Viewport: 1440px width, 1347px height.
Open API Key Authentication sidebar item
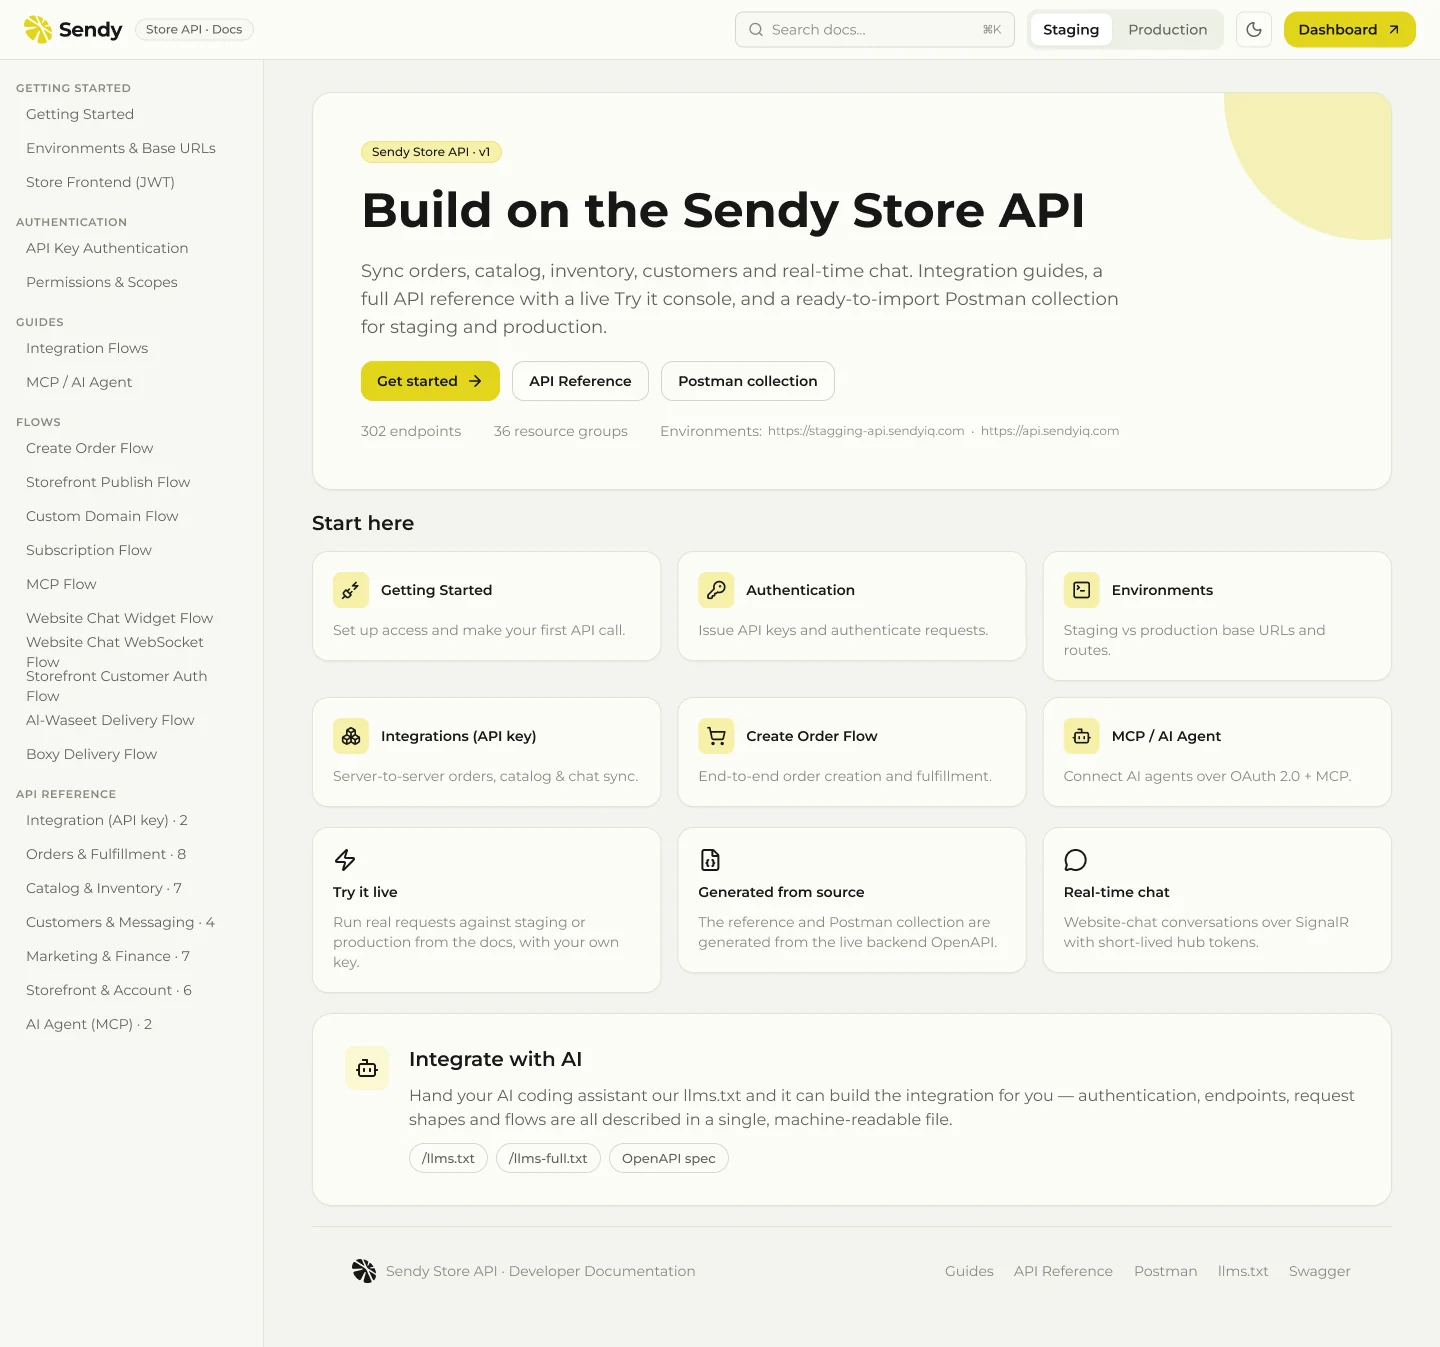107,248
